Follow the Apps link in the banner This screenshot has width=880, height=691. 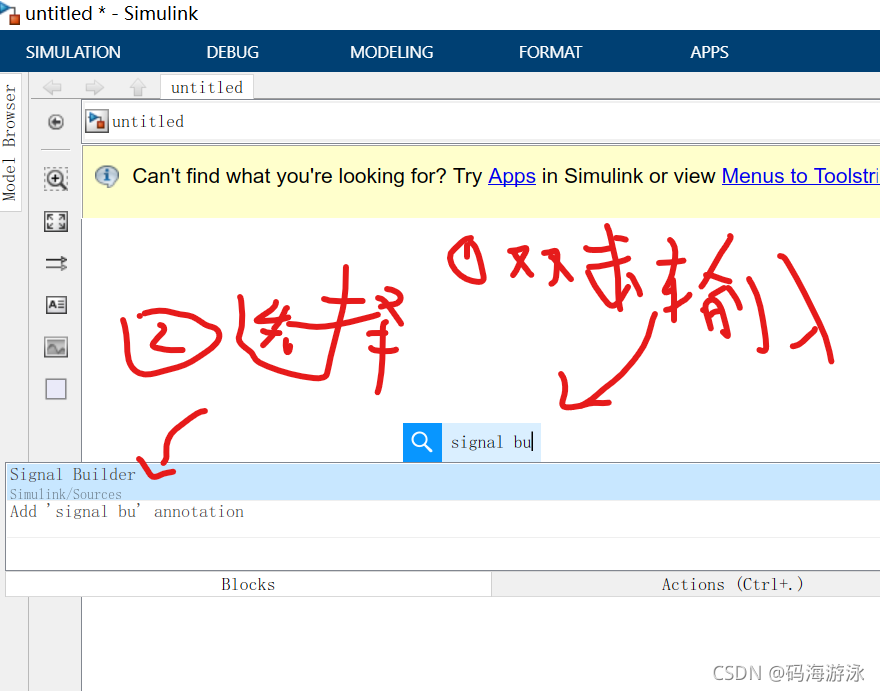[512, 176]
